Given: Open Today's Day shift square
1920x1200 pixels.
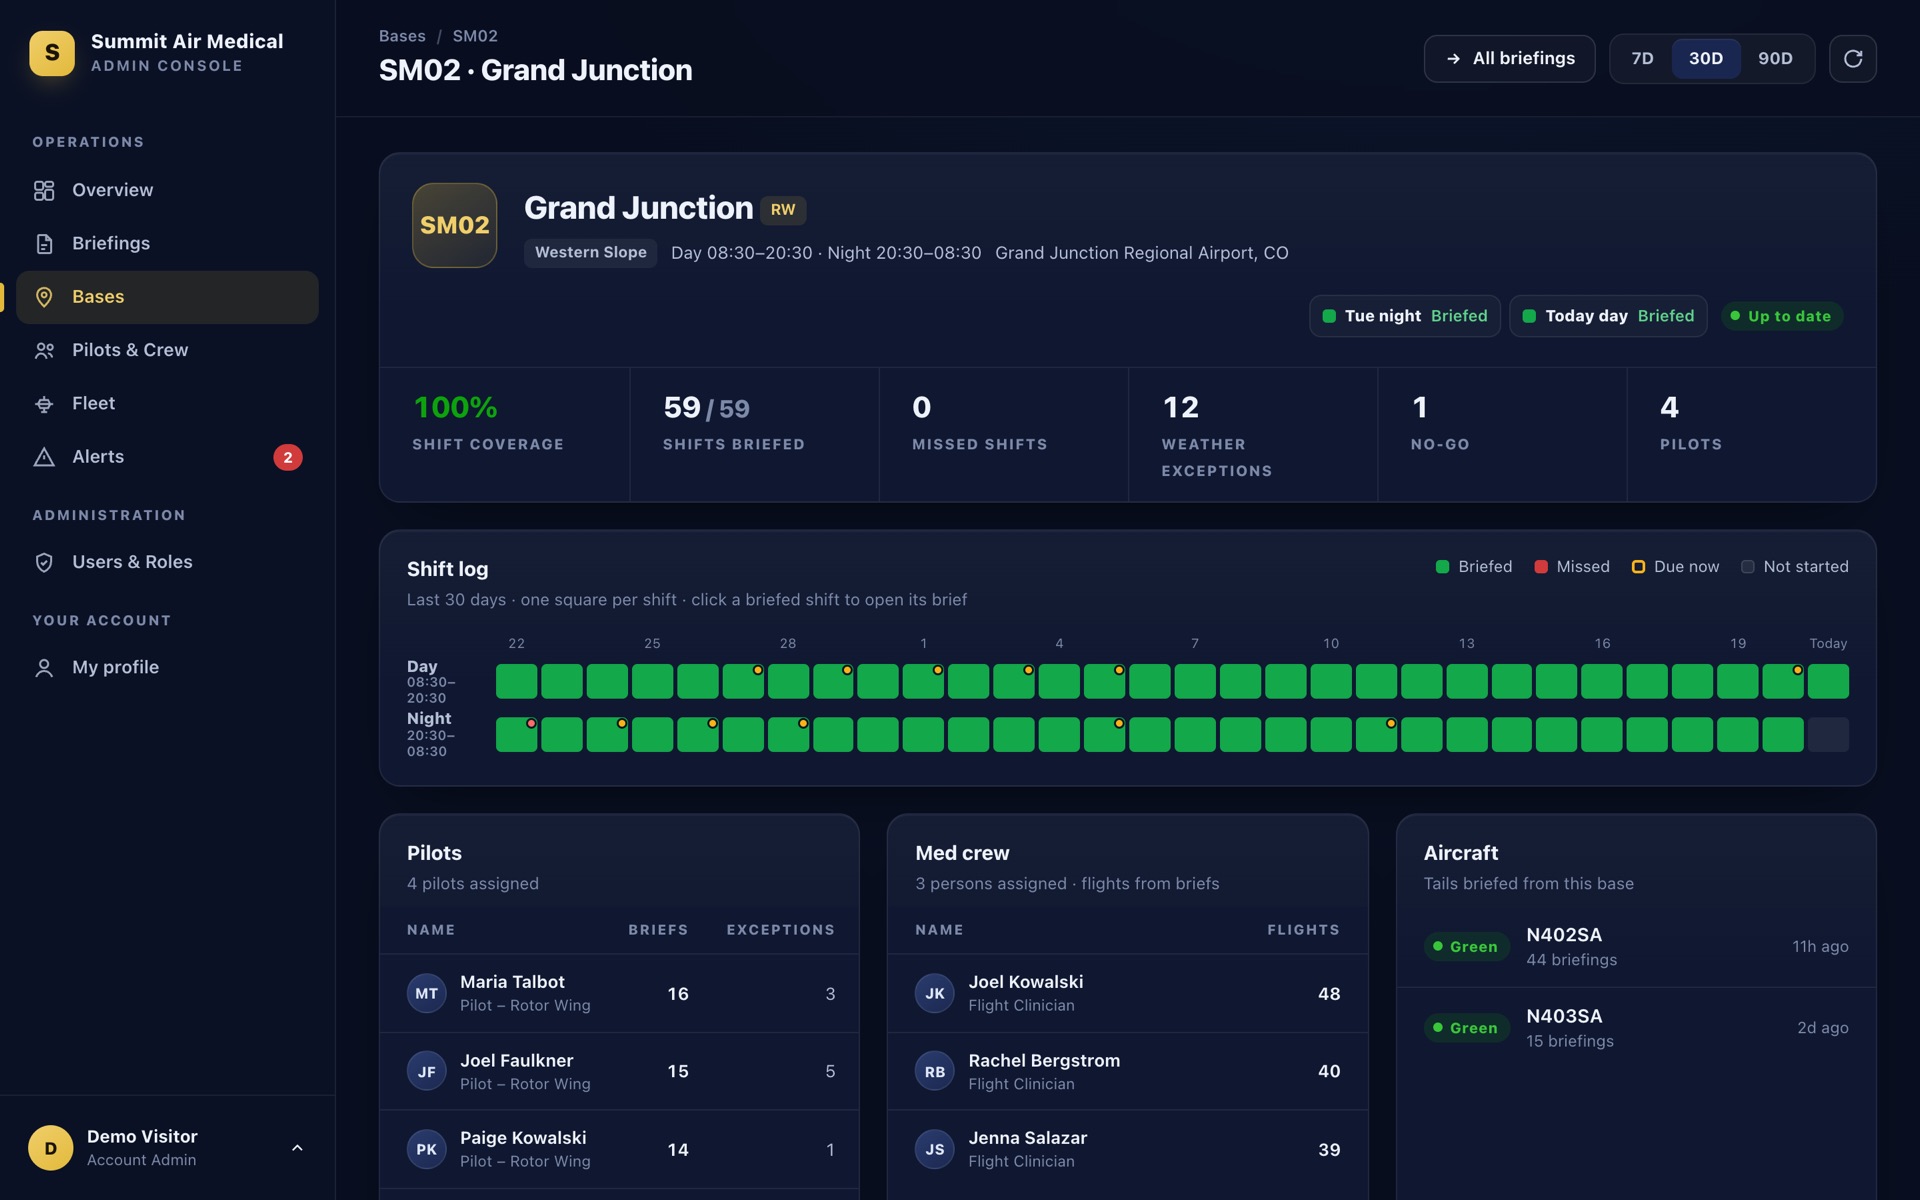Looking at the screenshot, I should click(x=1828, y=681).
